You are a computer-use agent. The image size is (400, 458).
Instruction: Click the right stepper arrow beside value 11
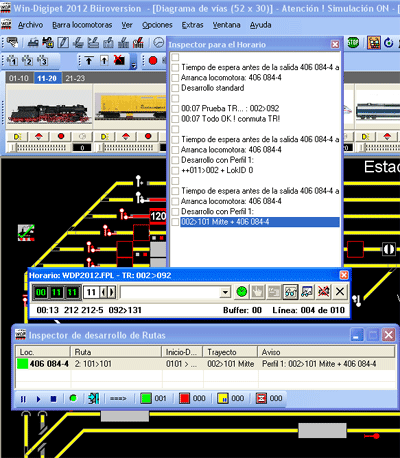112,293
